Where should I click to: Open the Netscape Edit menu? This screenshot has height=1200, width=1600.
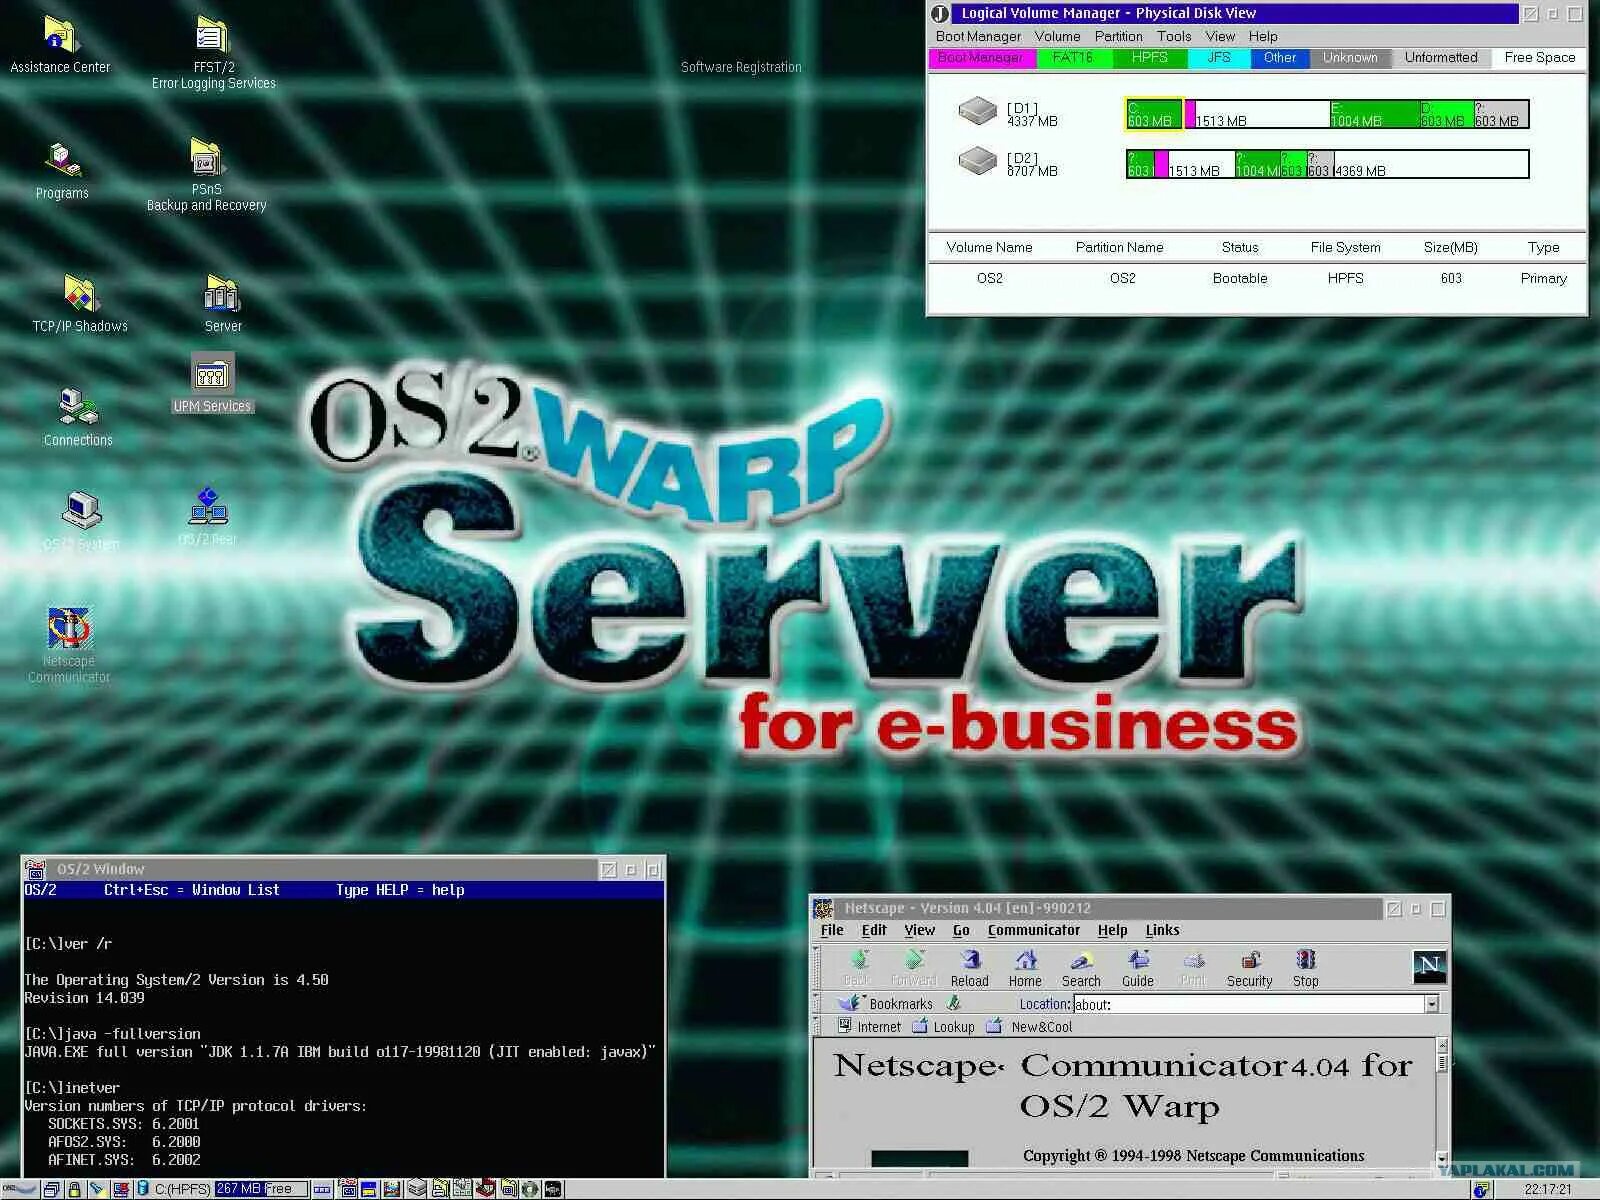click(x=874, y=930)
